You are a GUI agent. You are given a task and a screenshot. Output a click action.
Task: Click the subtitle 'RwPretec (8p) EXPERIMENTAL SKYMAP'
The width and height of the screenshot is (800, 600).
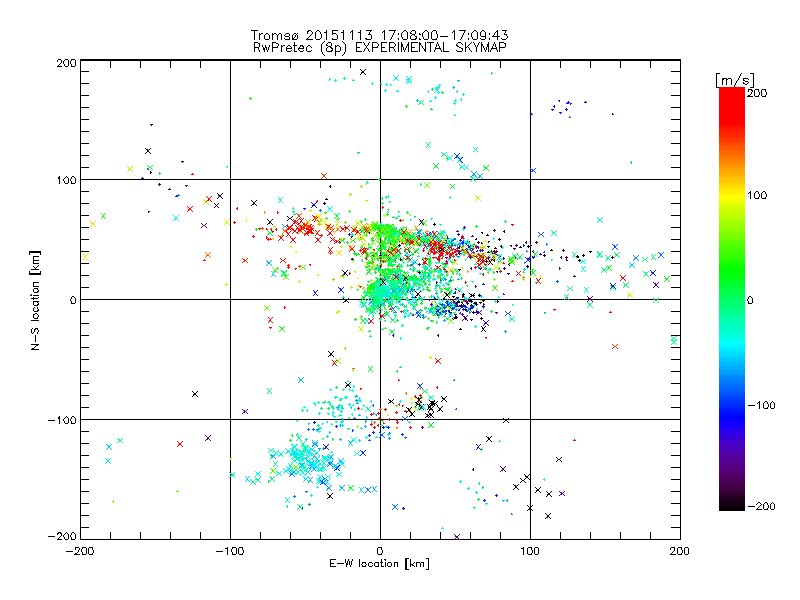click(x=380, y=47)
